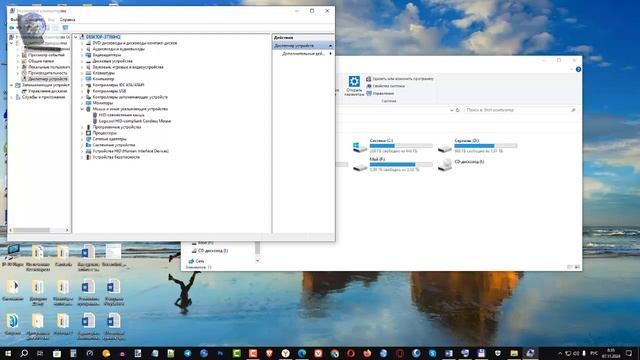Open the Справка menu

coord(67,20)
